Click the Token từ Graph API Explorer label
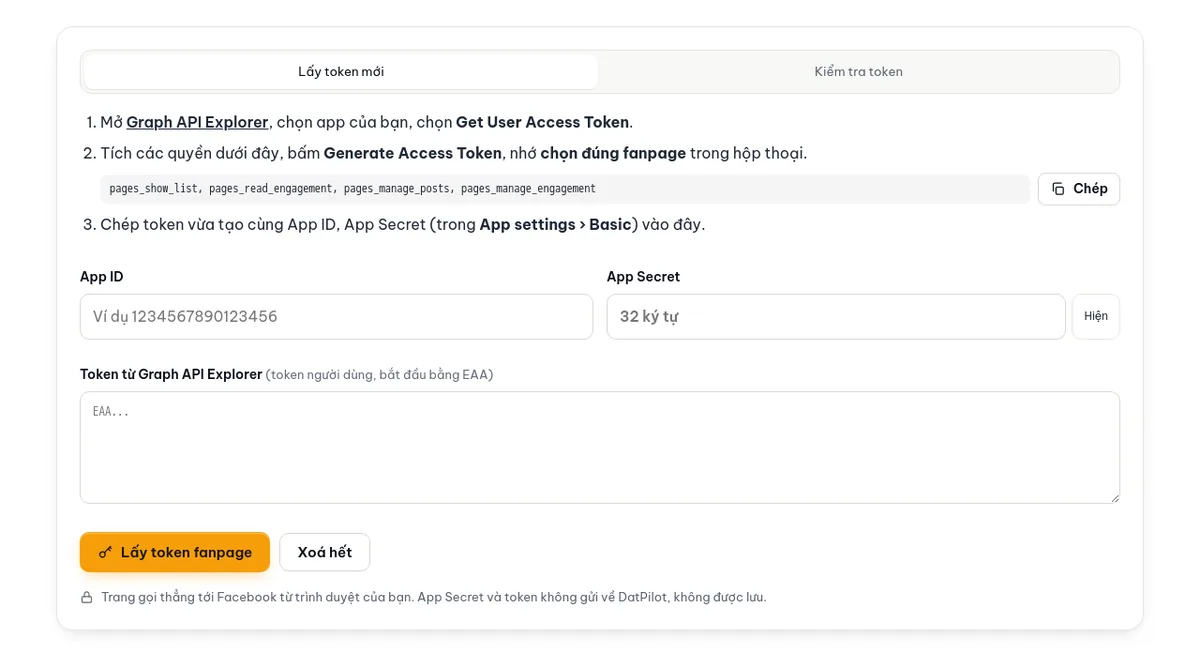Image resolution: width=1200 pixels, height=668 pixels. pyautogui.click(x=171, y=374)
